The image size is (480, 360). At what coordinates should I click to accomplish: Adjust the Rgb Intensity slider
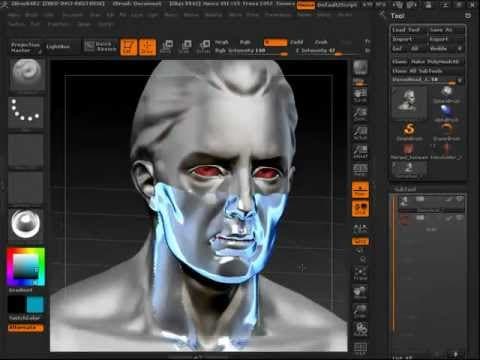(x=251, y=51)
